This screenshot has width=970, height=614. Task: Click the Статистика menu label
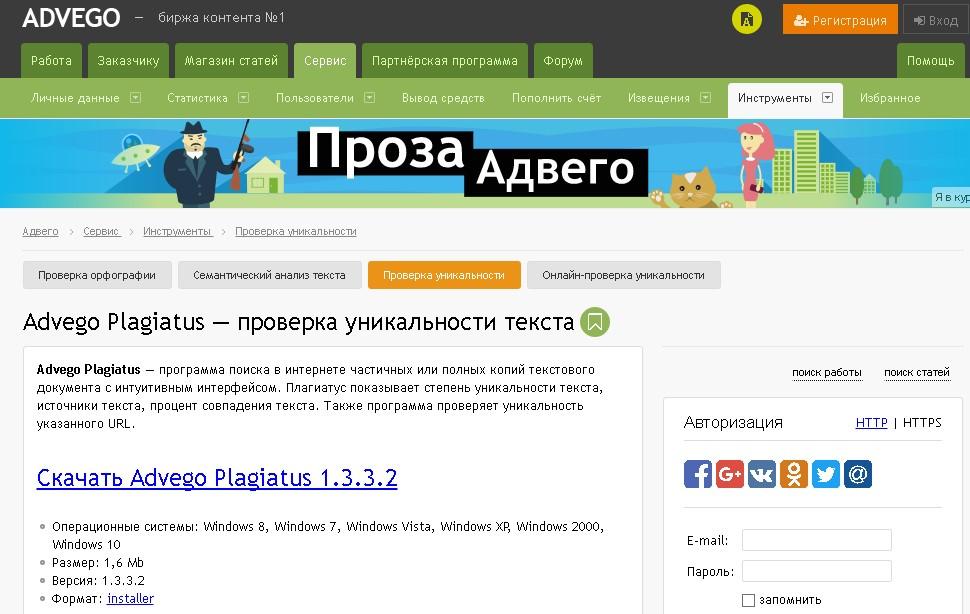pos(197,98)
